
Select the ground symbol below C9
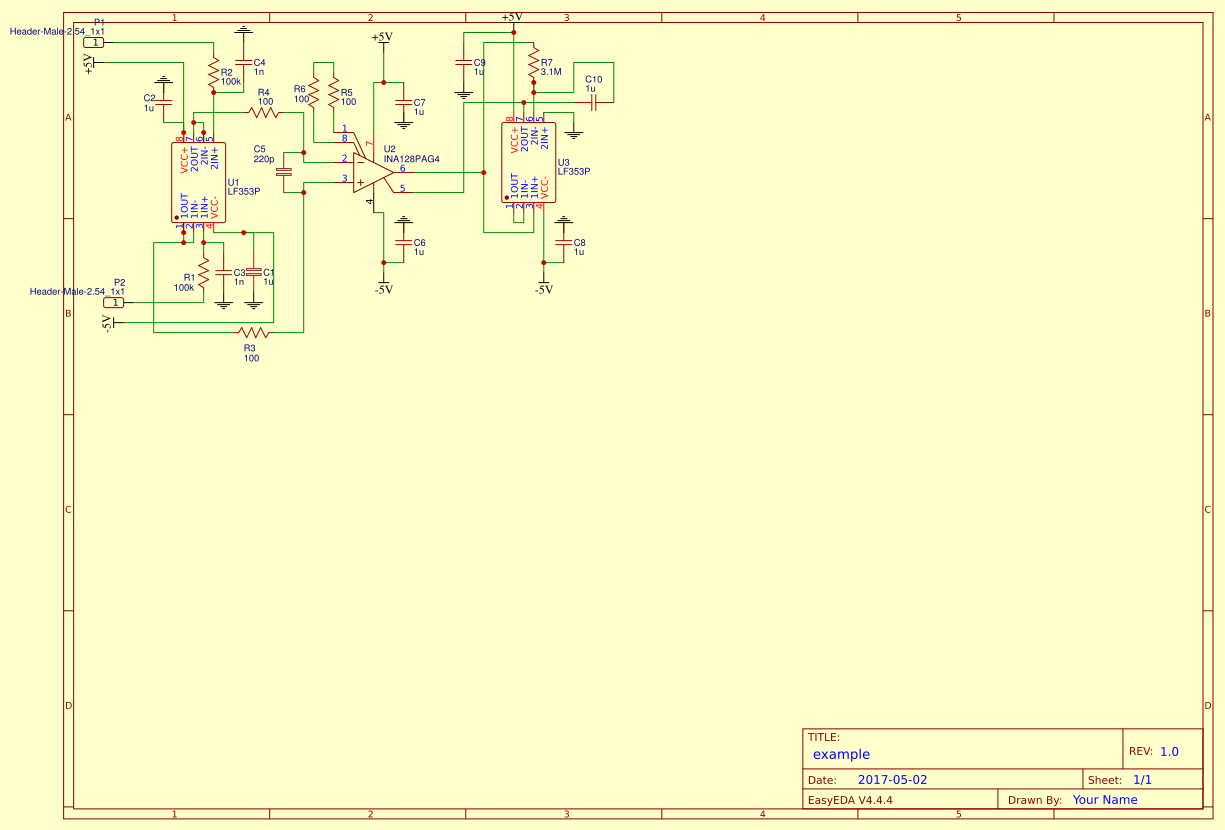tap(463, 94)
